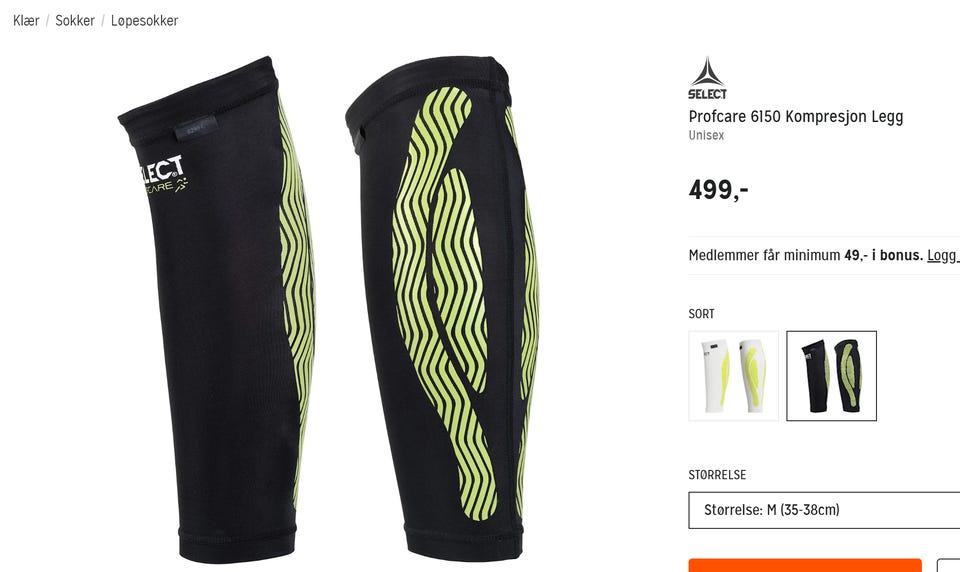The height and width of the screenshot is (572, 960).
Task: Click the 499,- price text
Action: point(719,189)
